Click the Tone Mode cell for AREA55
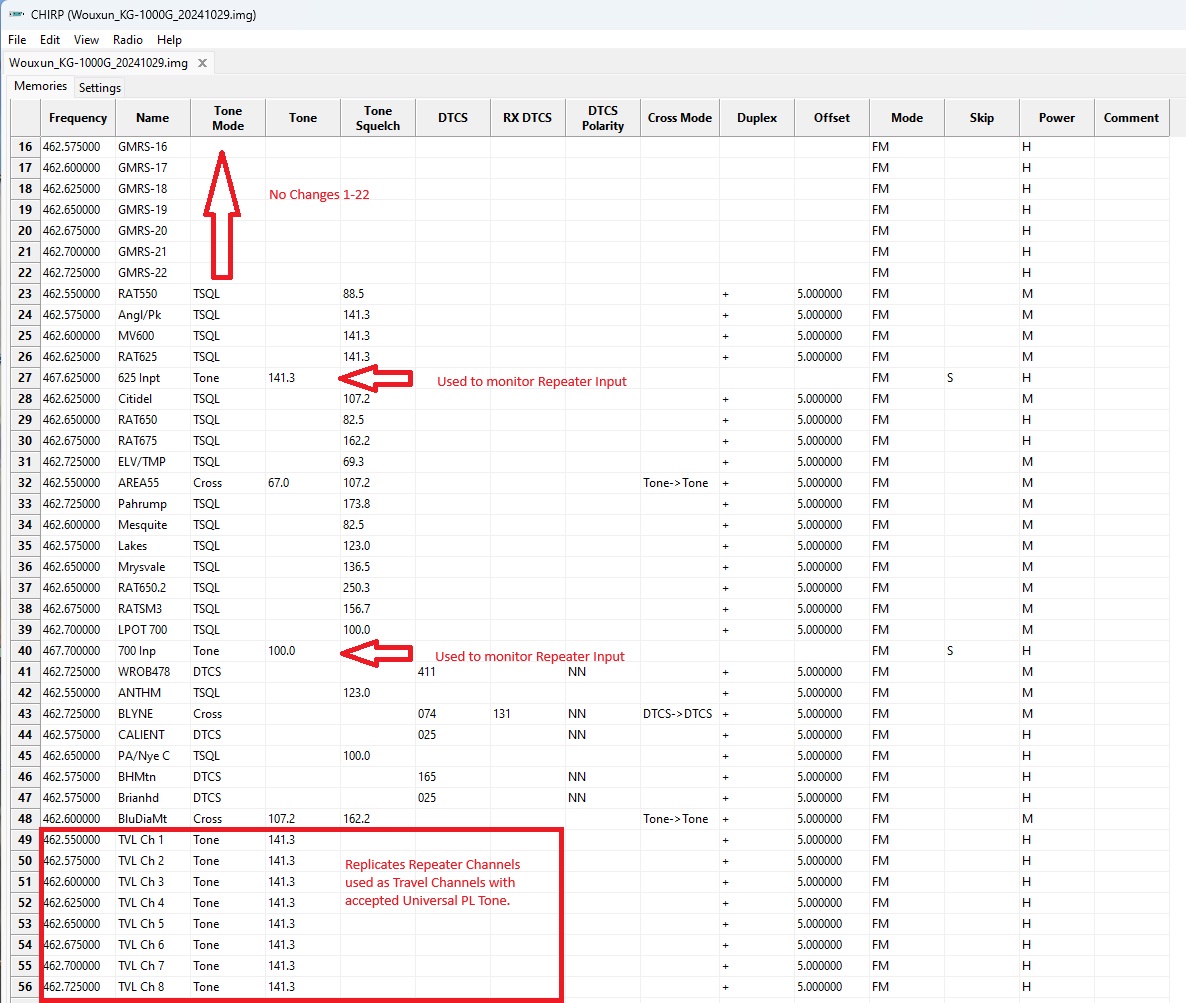 [227, 483]
